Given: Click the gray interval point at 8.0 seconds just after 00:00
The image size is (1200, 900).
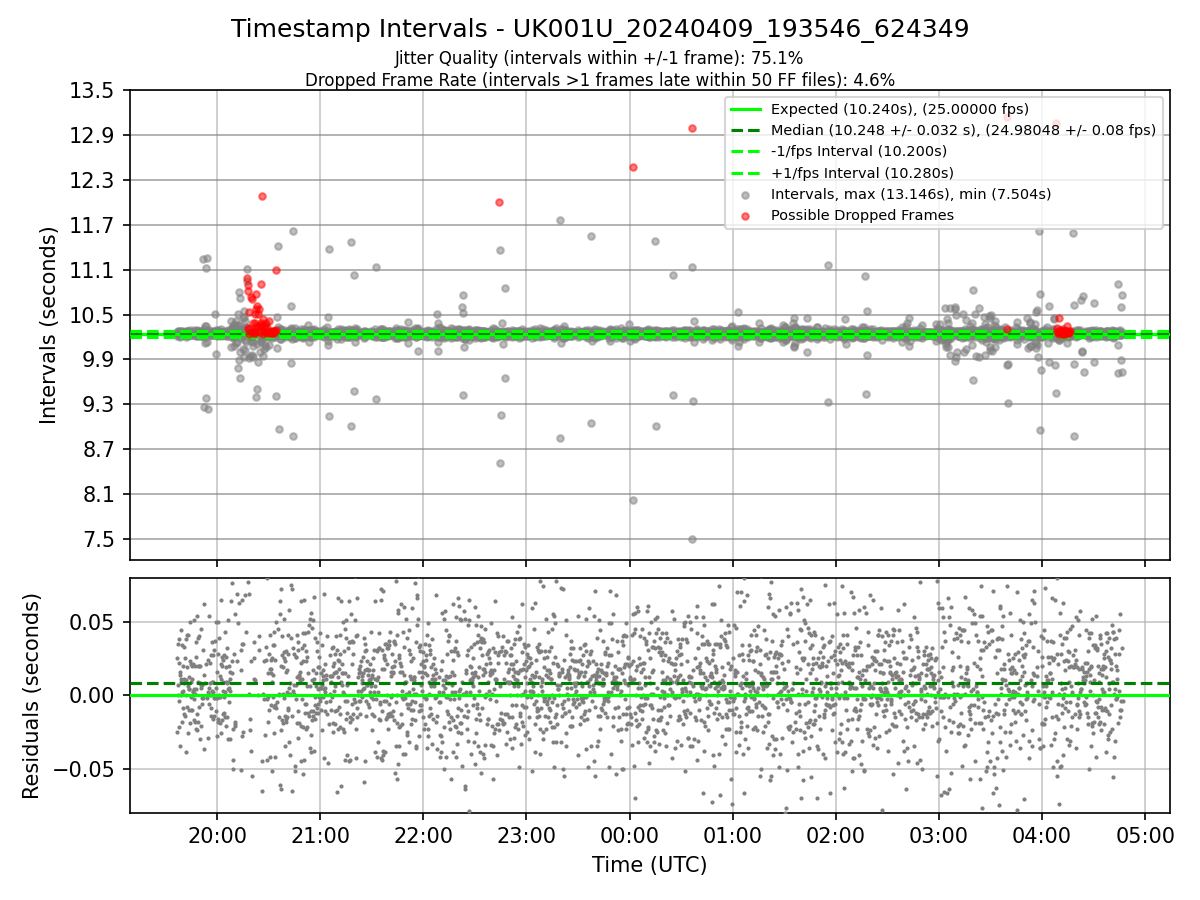Looking at the screenshot, I should [633, 500].
